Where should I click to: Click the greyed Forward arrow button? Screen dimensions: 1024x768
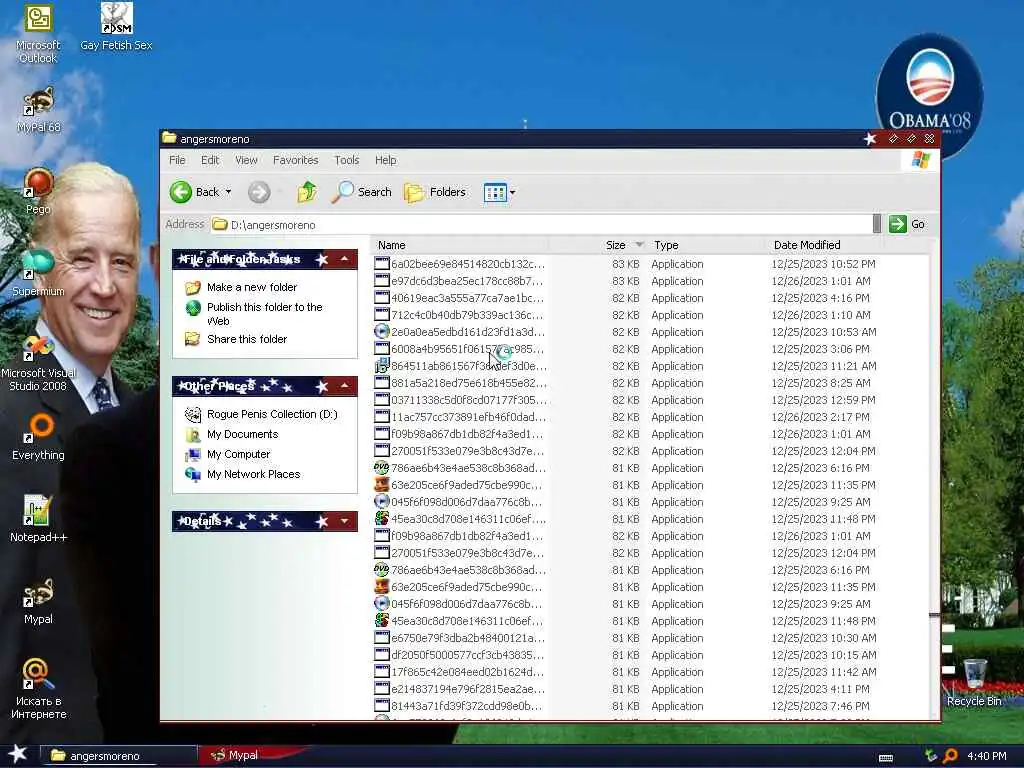click(259, 192)
